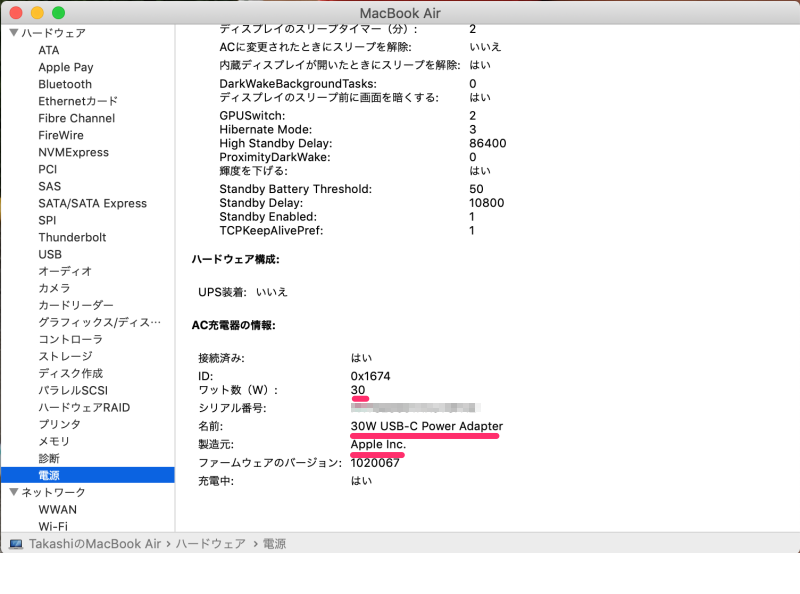Click the ファームウェアのバージョン label

270,463
